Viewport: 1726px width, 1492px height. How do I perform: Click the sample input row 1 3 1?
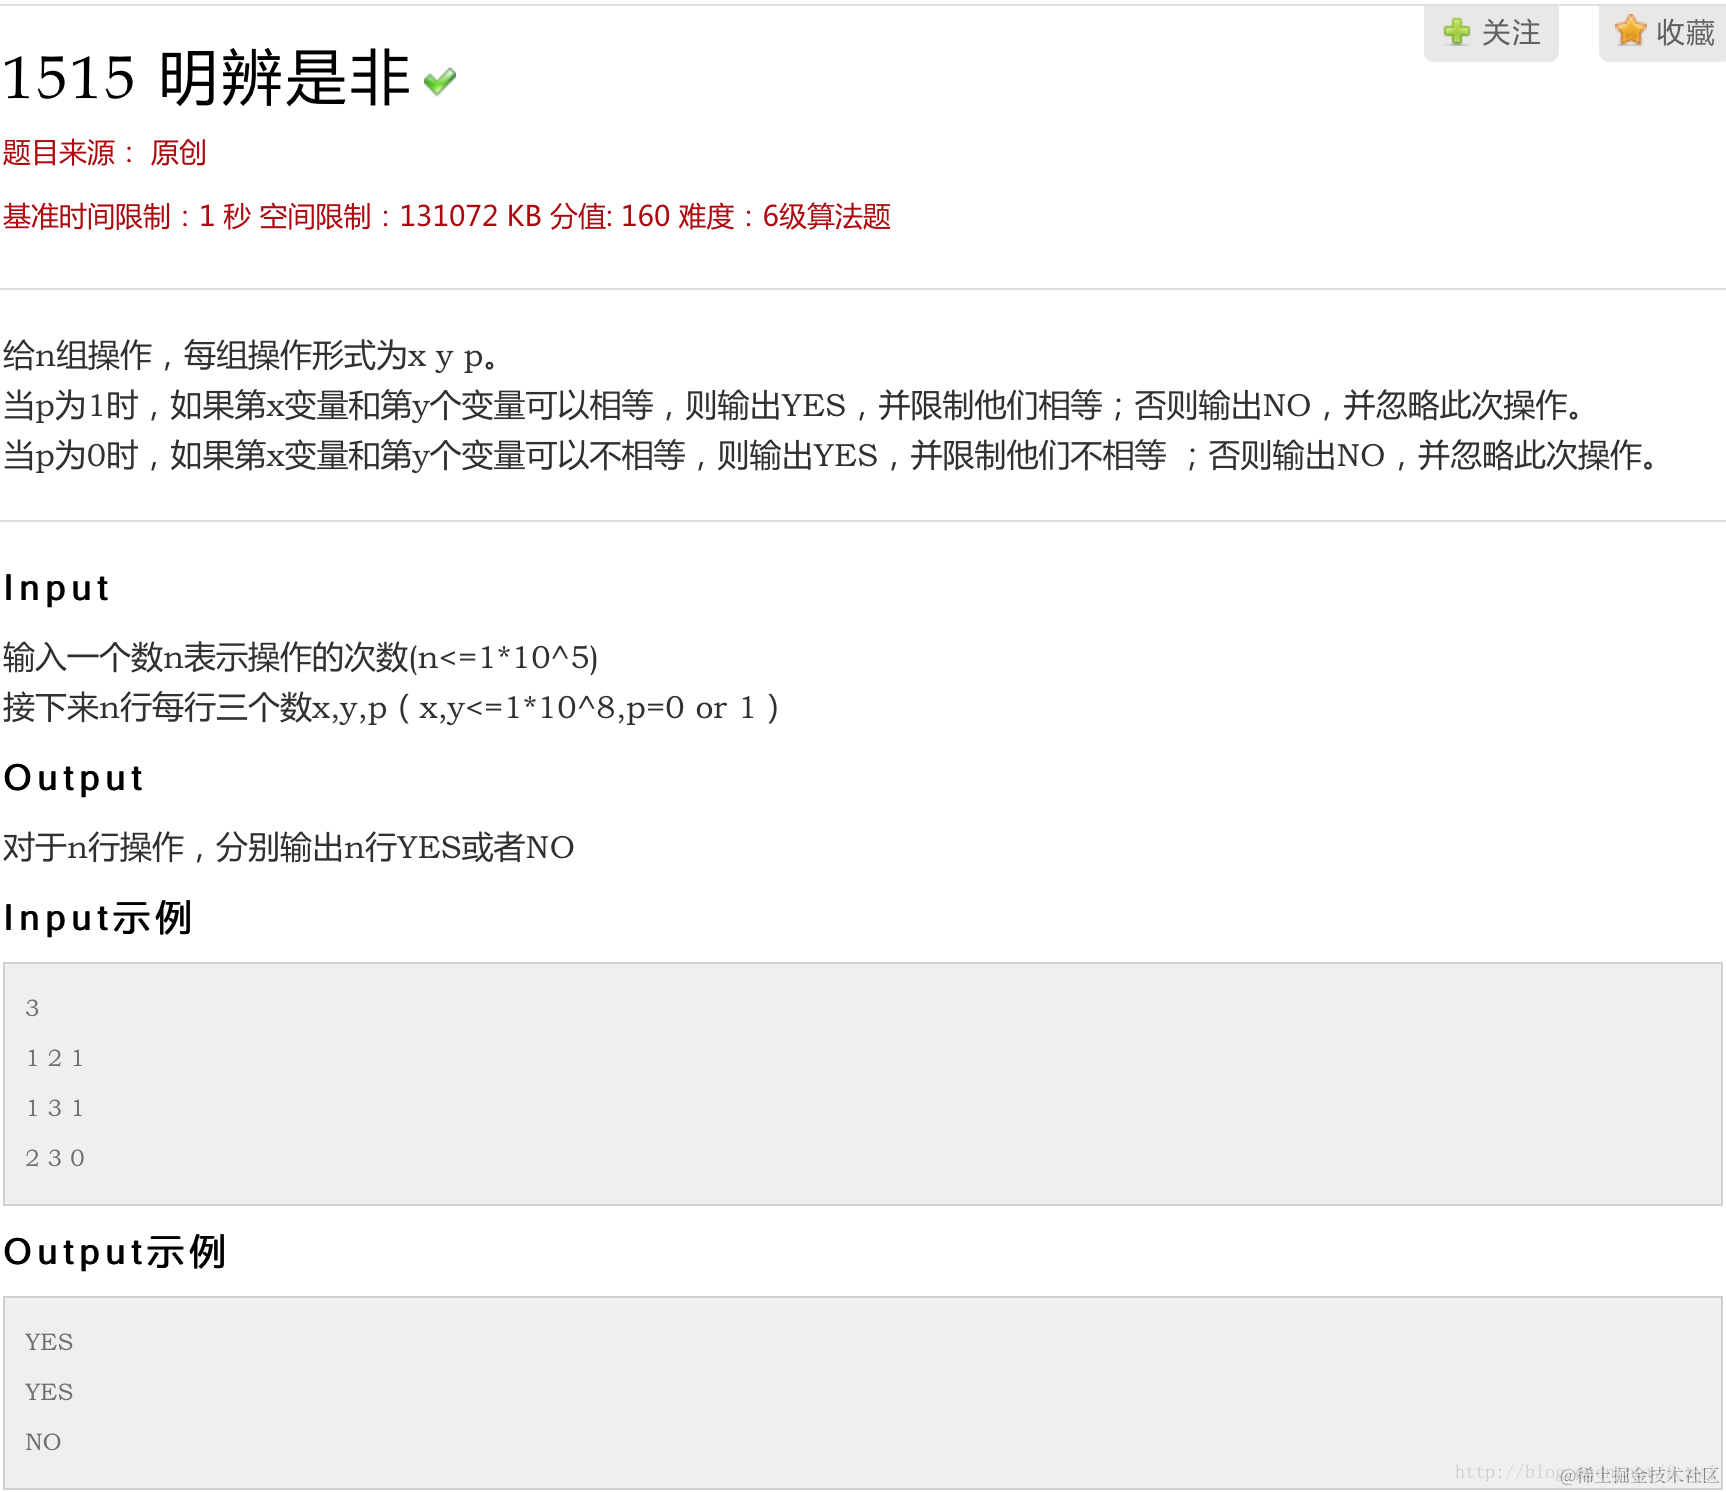pos(55,1108)
